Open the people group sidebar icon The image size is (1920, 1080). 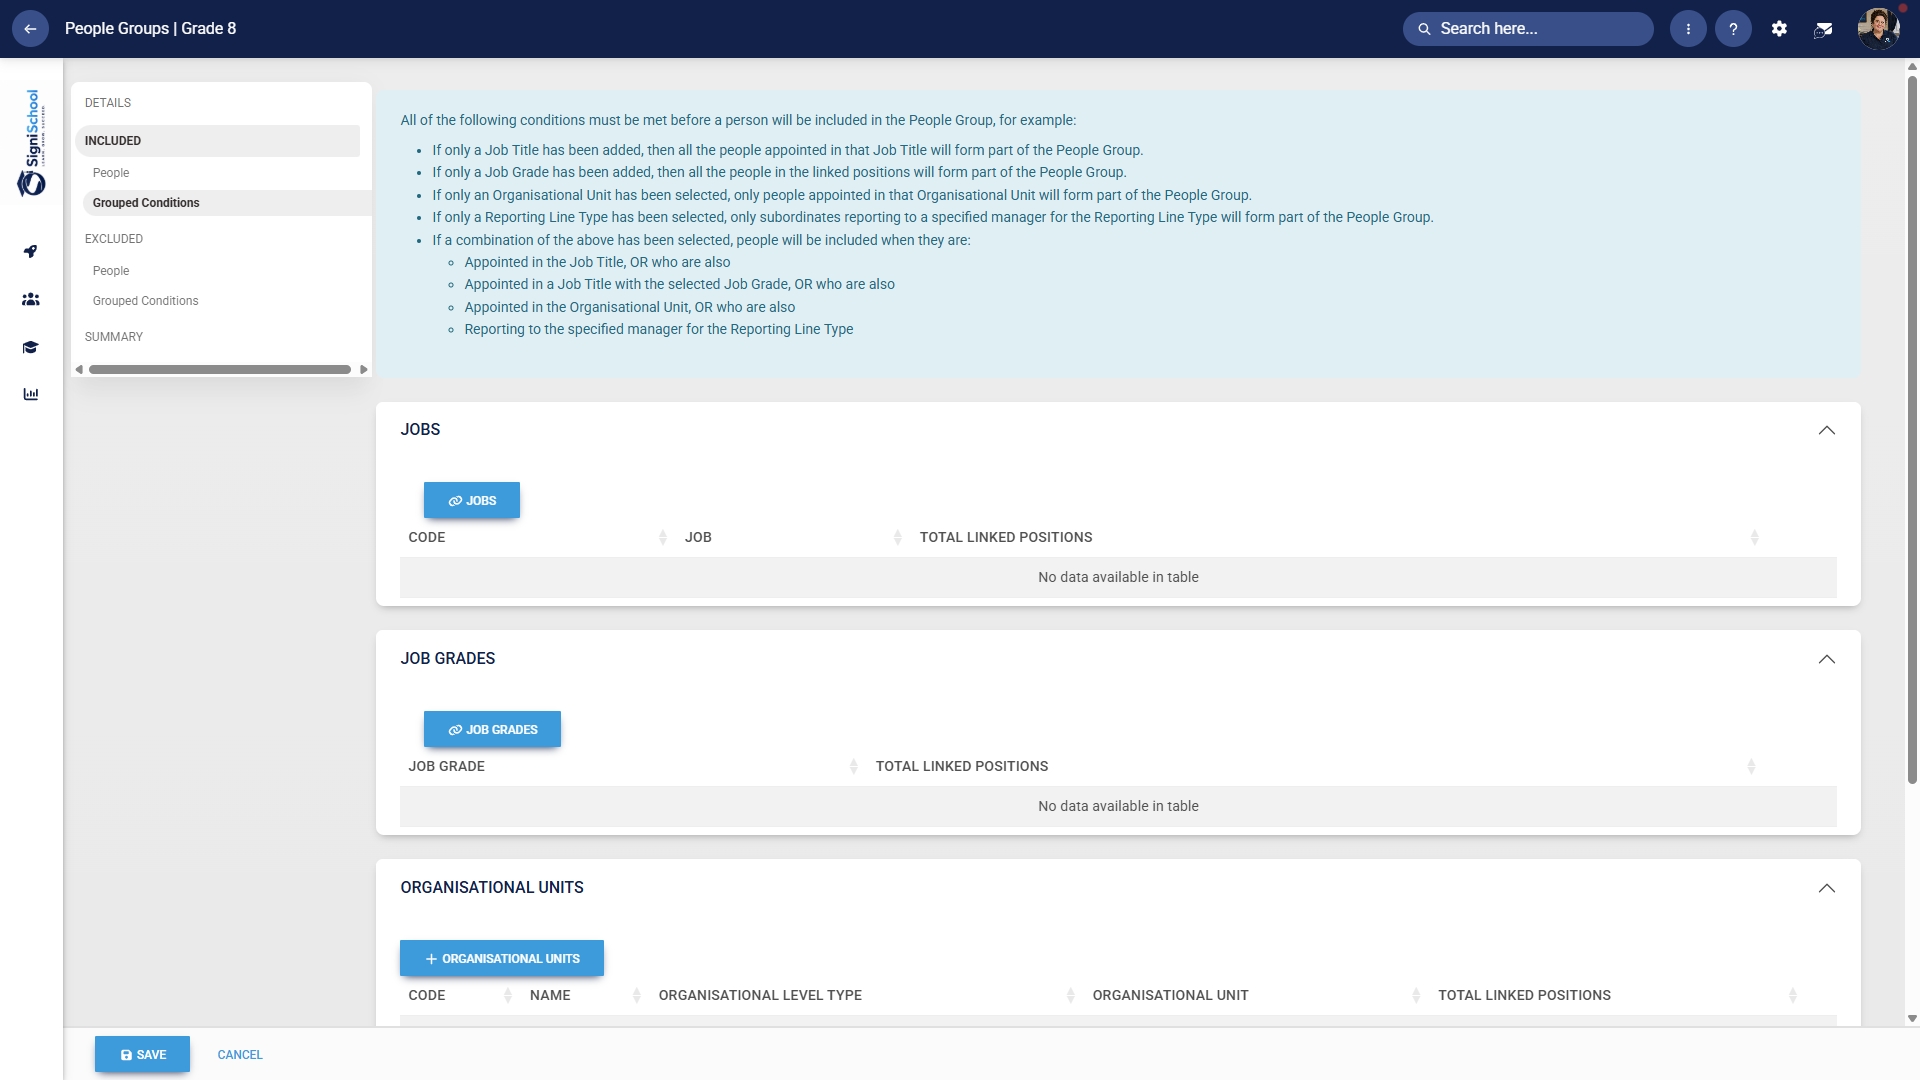(31, 299)
